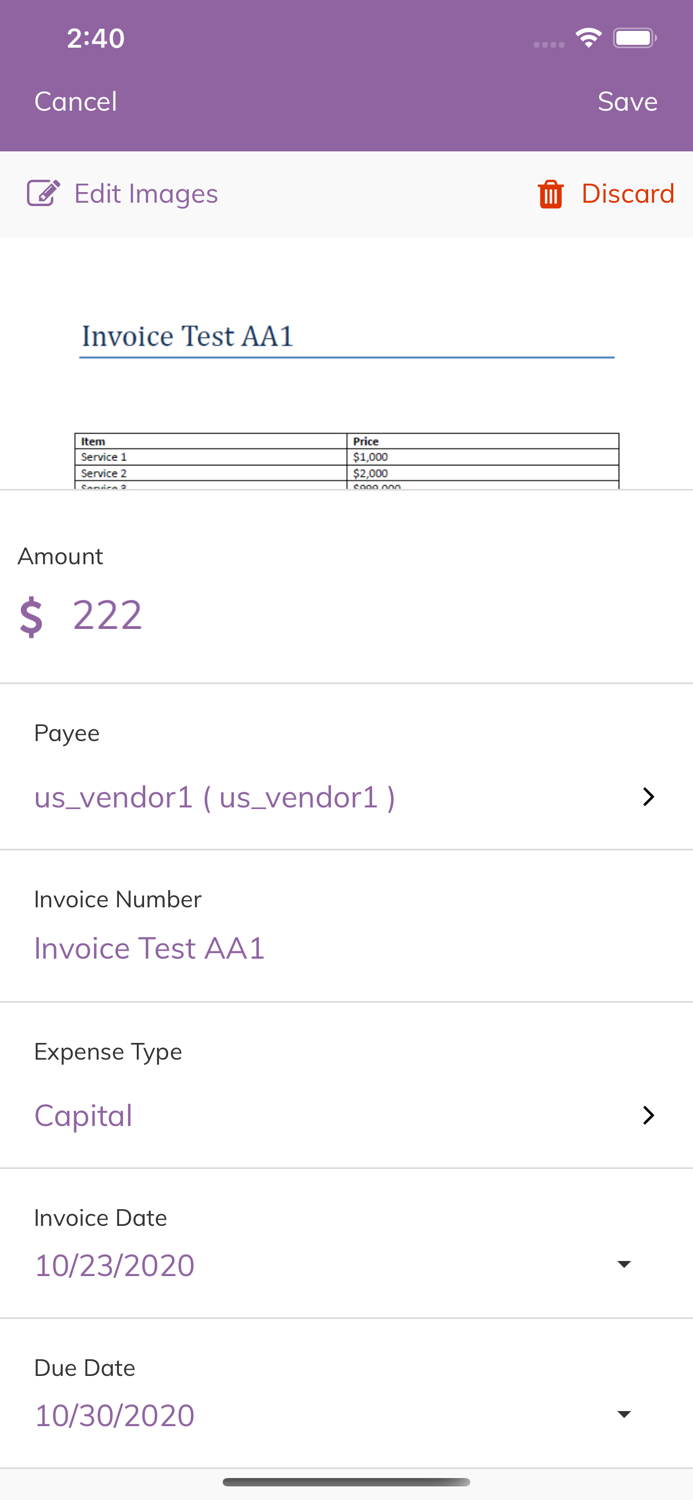Open the Payee picker via its chevron

tap(649, 797)
